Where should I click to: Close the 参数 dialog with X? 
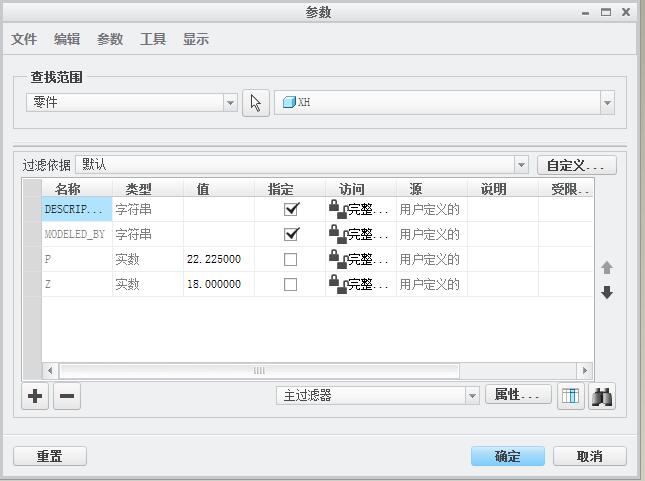[x=626, y=12]
